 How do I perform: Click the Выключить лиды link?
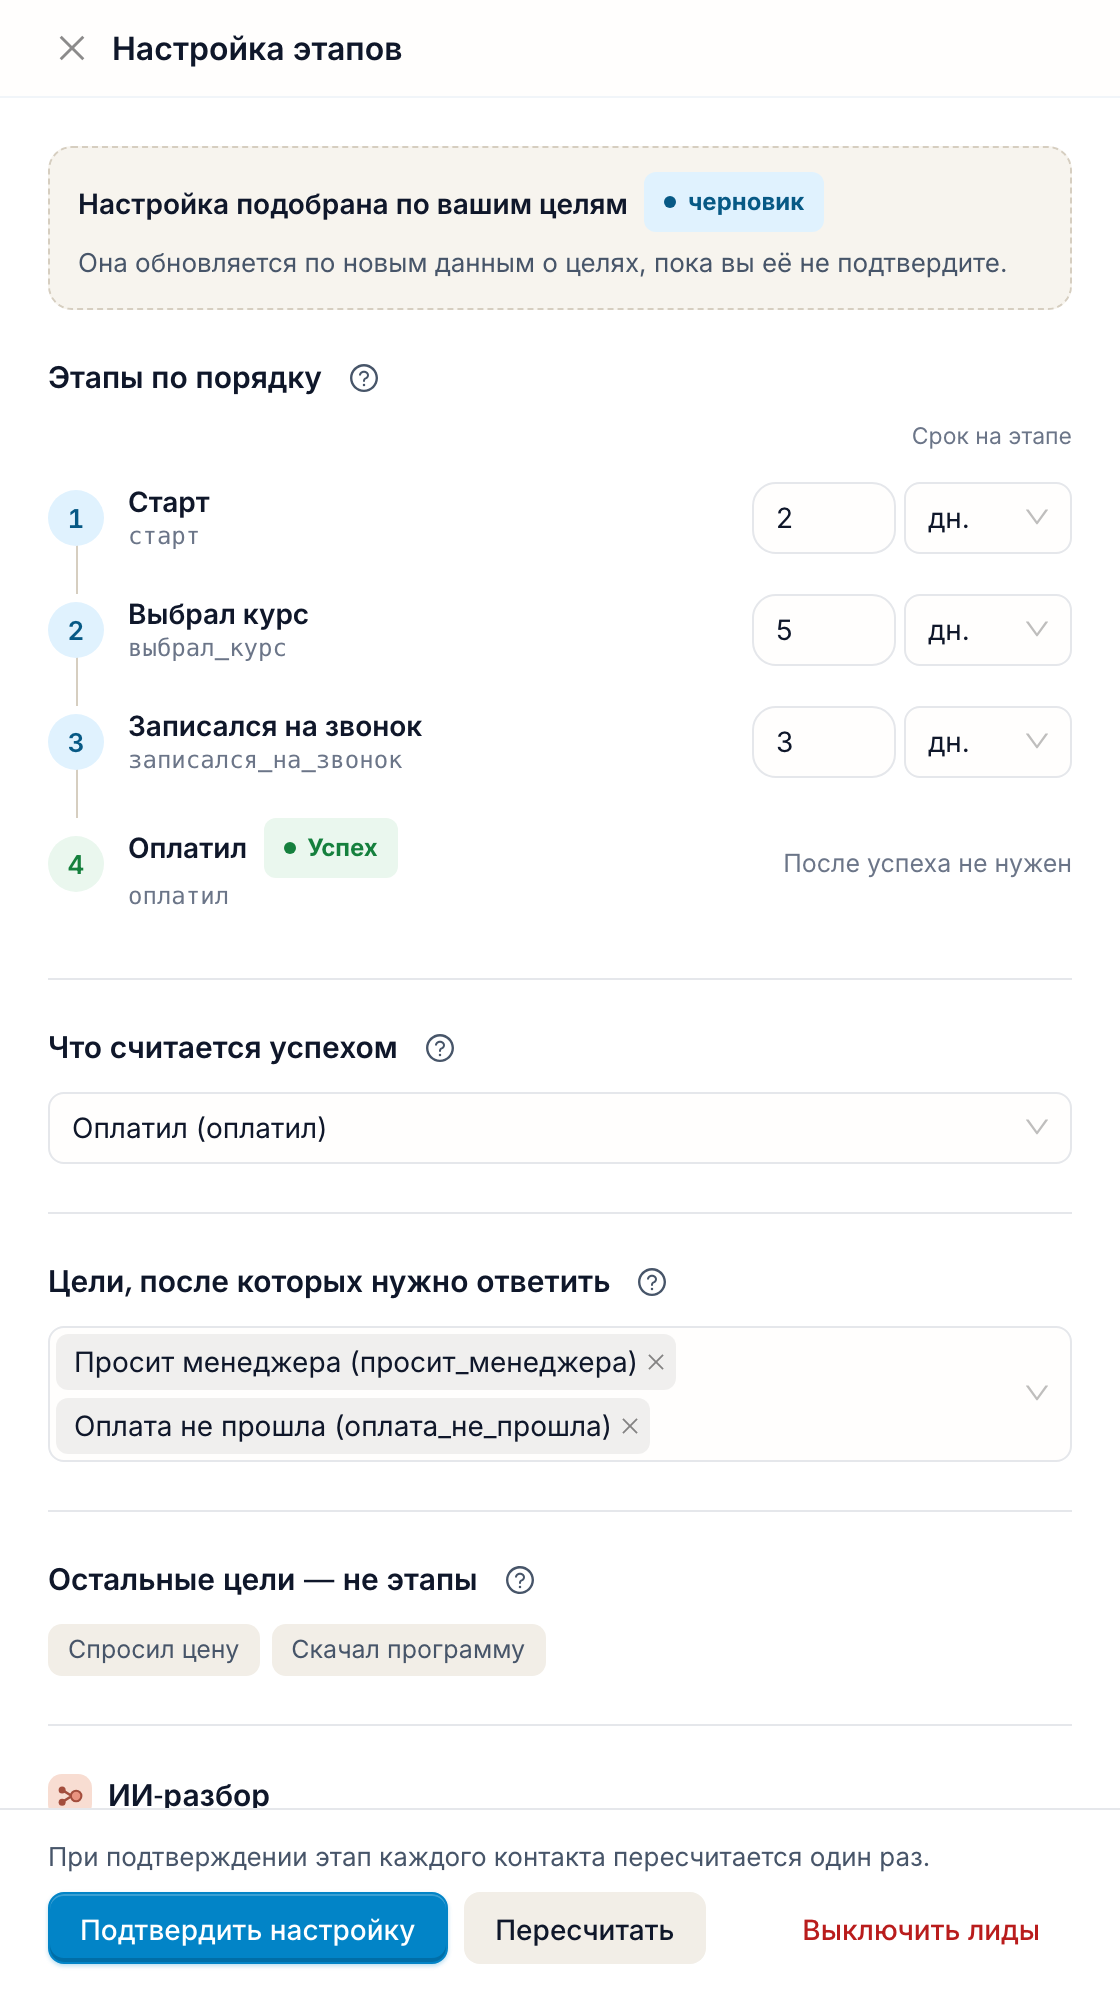pos(921,1930)
